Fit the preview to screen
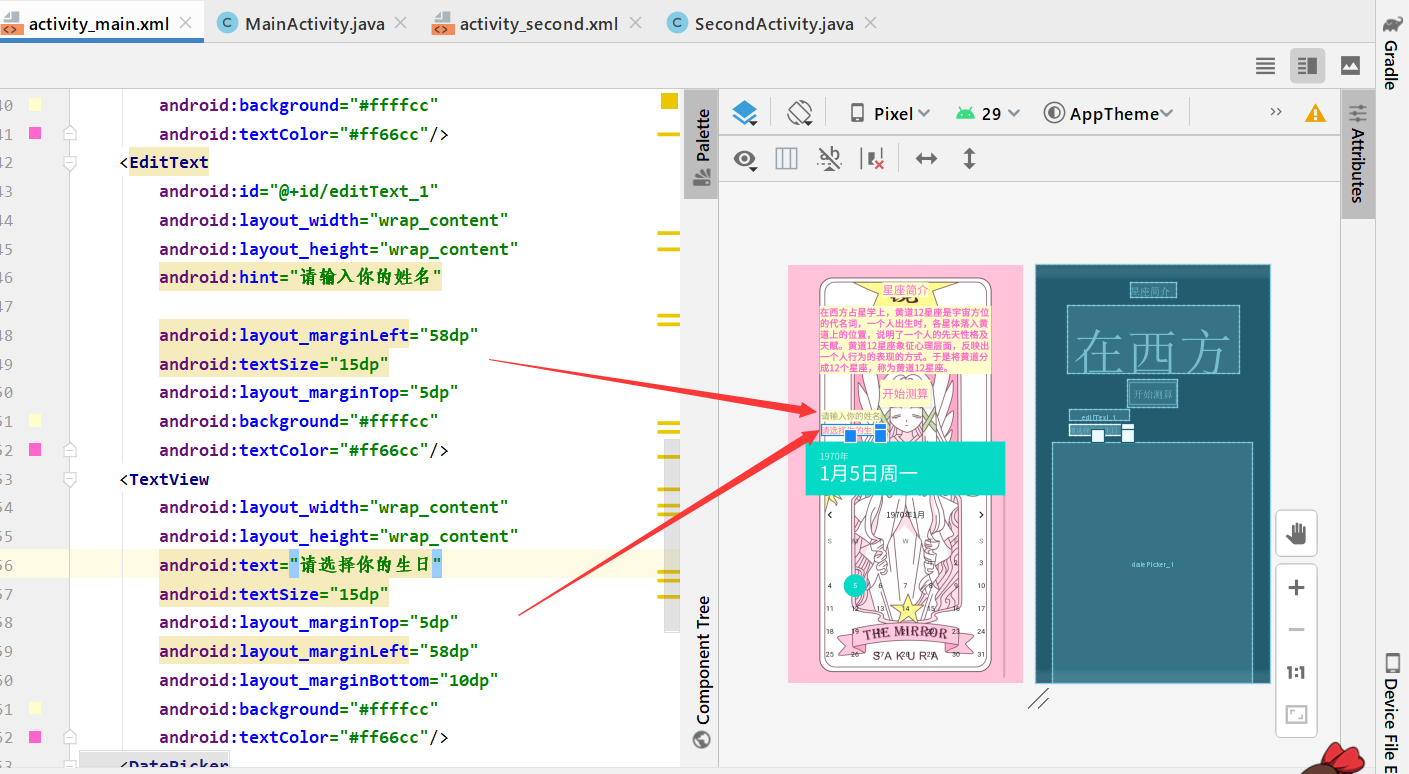This screenshot has width=1409, height=774. pos(1296,714)
